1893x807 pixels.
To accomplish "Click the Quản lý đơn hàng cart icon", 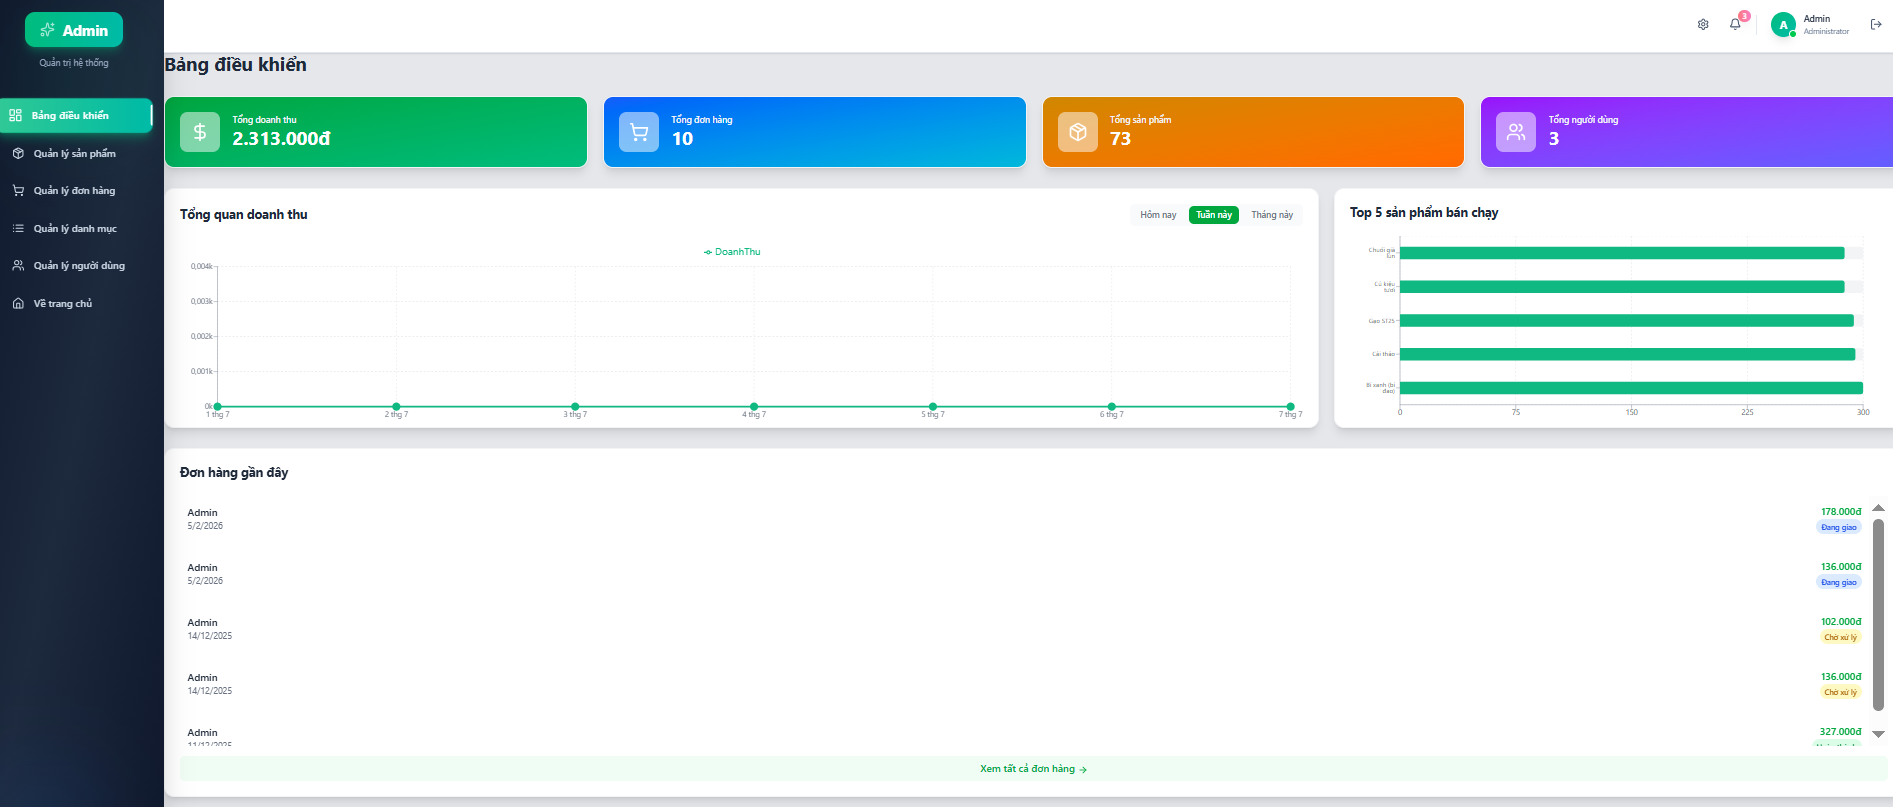I will (18, 190).
